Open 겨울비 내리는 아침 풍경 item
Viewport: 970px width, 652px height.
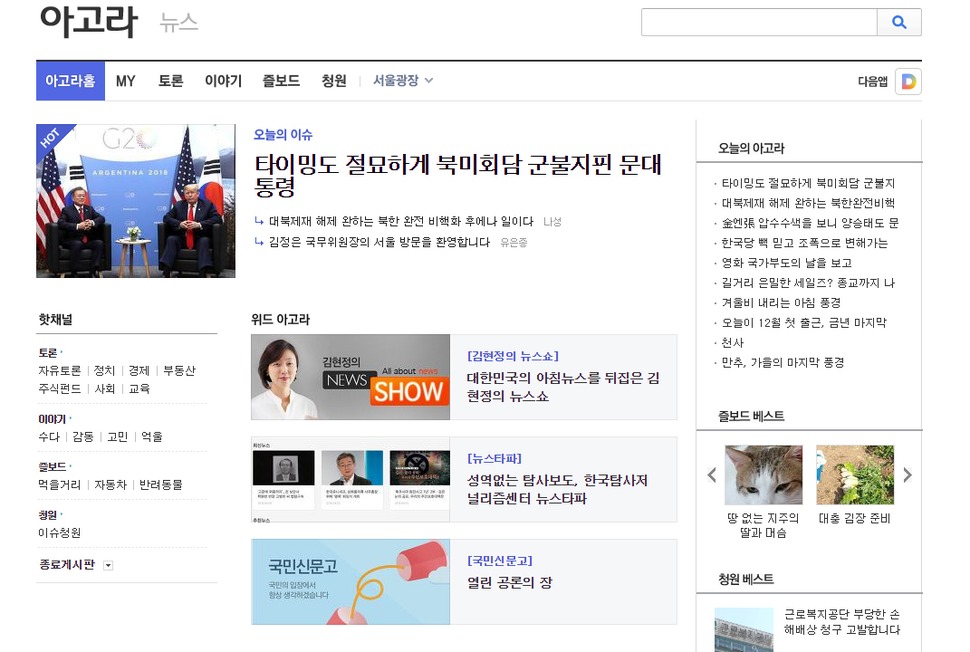781,302
